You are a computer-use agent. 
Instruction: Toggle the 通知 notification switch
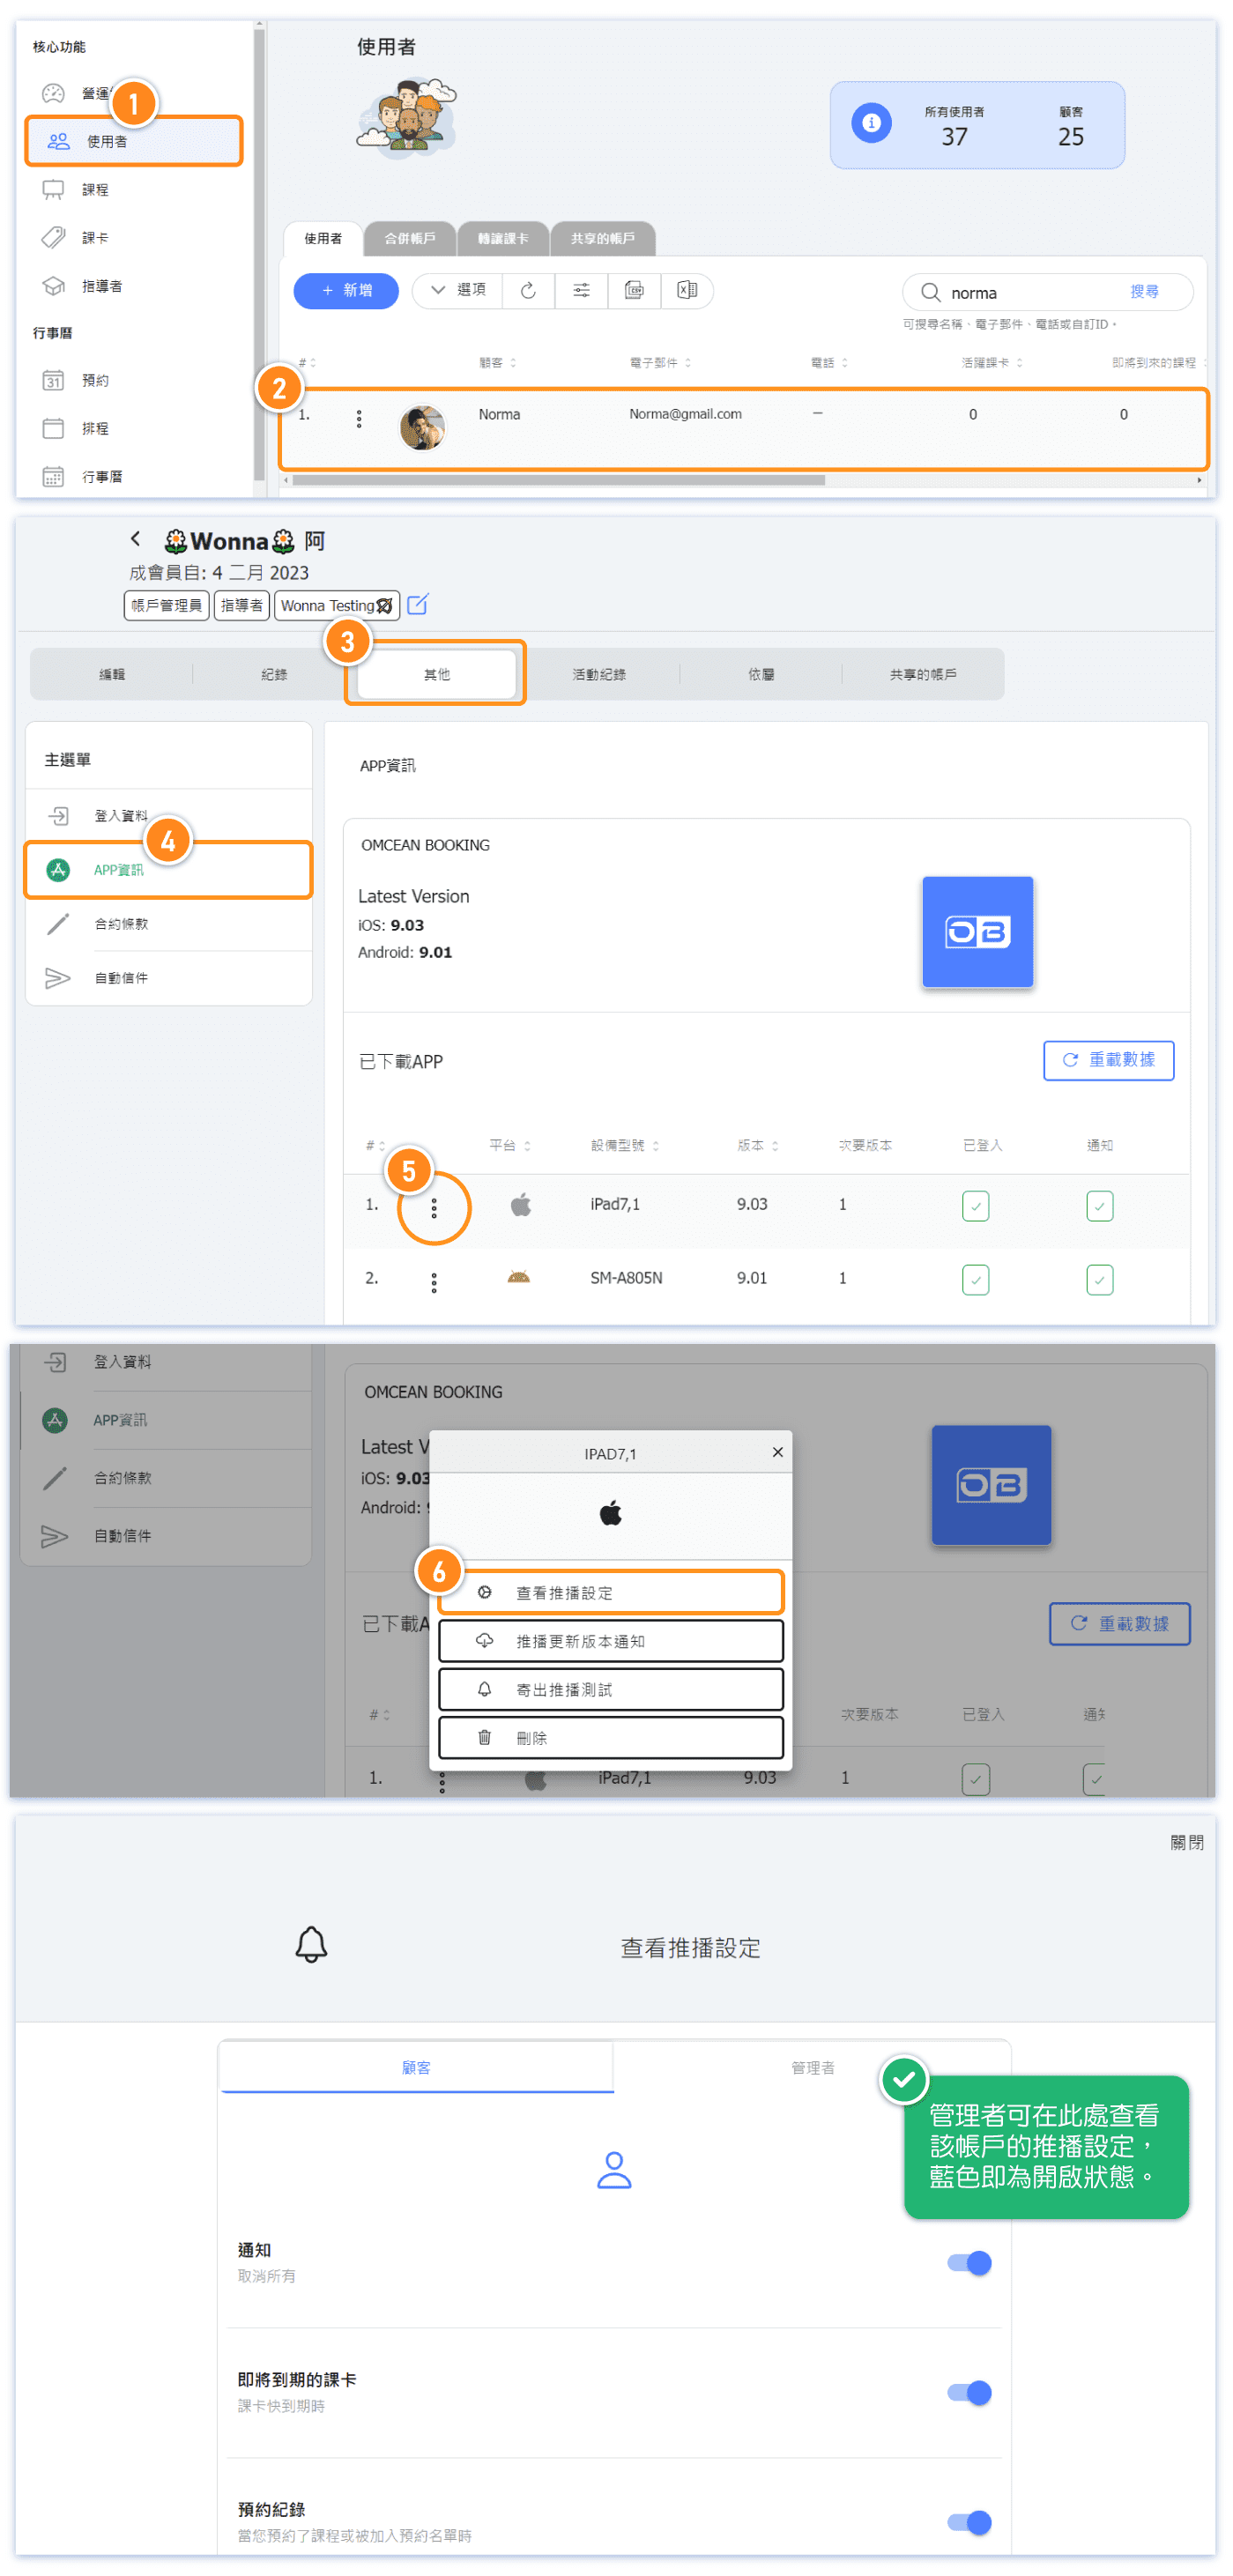click(969, 2263)
